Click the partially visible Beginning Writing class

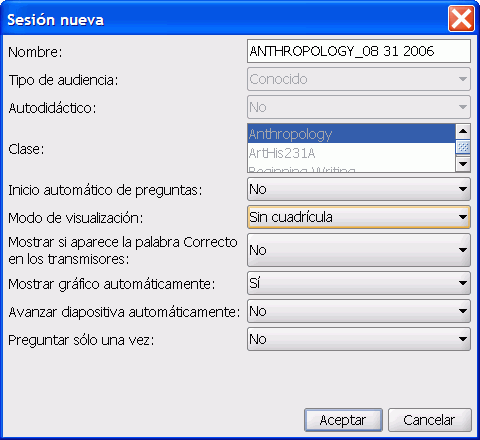[351, 169]
